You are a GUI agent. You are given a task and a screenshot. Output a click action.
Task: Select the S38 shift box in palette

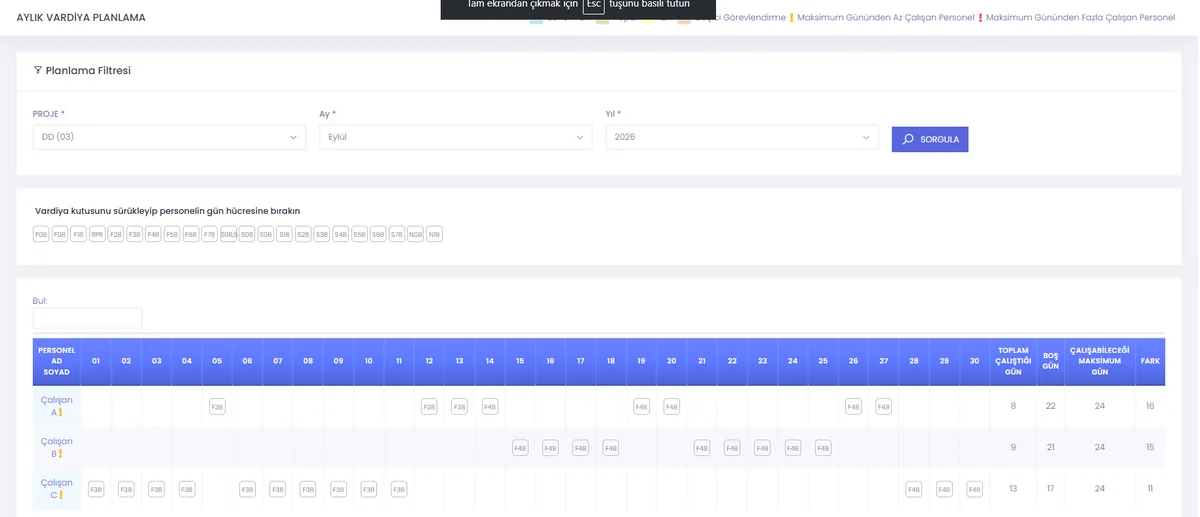[x=322, y=234]
